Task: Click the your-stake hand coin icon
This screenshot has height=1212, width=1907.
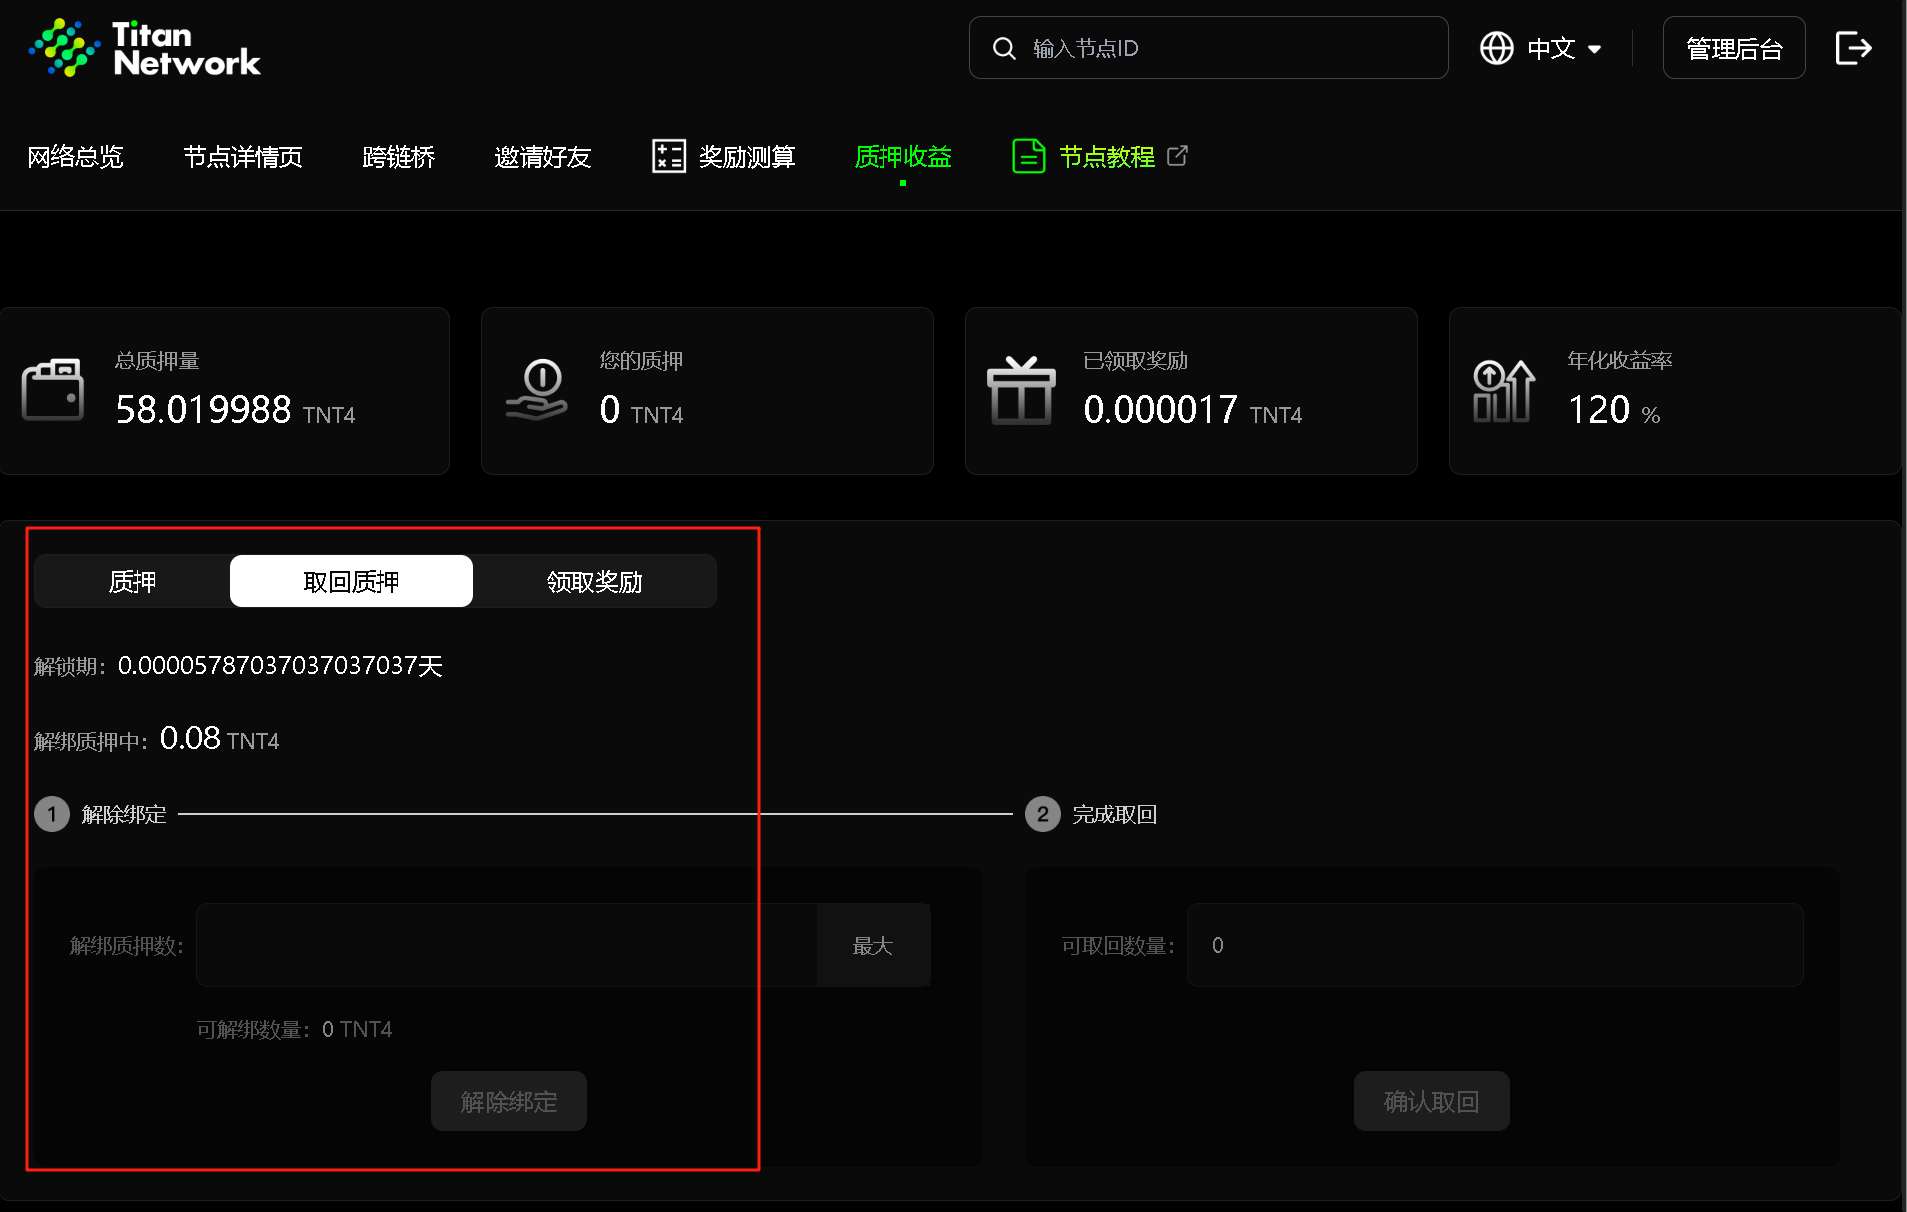Action: 538,390
